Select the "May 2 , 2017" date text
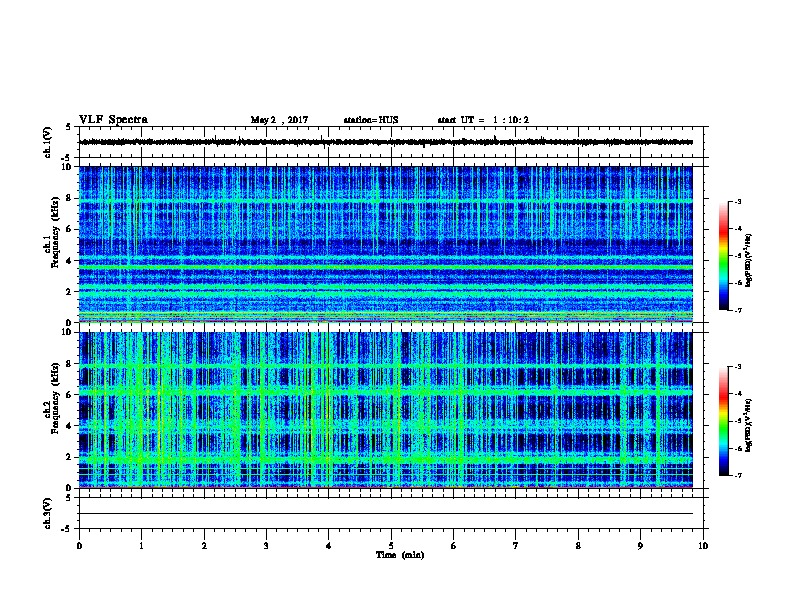The image size is (792, 612). coord(279,120)
